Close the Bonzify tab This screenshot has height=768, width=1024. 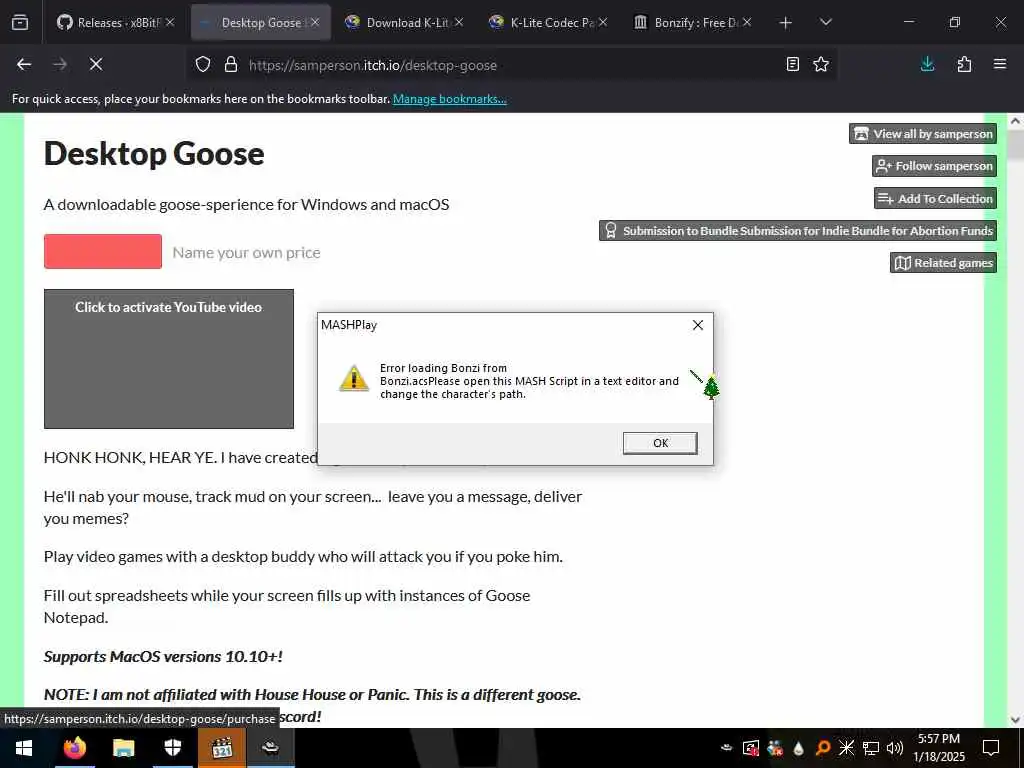[747, 22]
